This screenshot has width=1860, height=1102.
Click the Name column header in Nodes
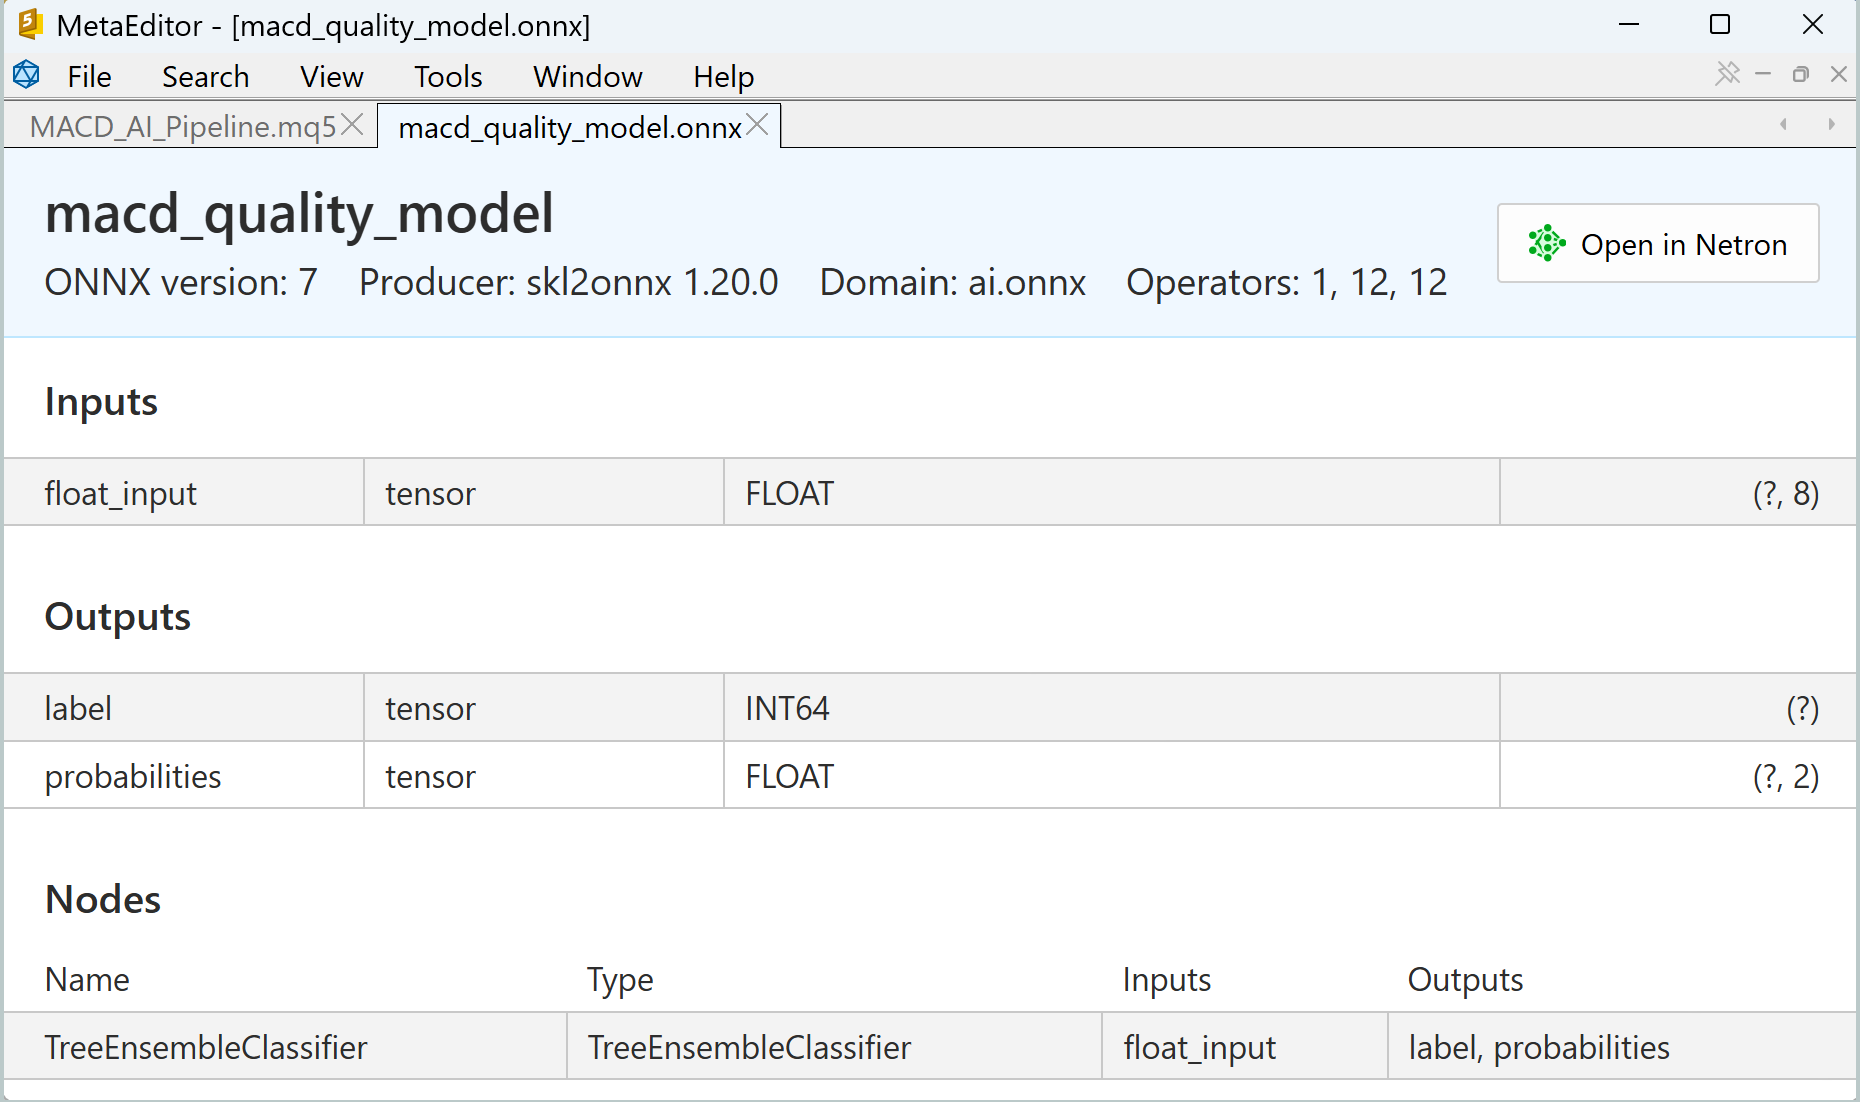coord(87,979)
